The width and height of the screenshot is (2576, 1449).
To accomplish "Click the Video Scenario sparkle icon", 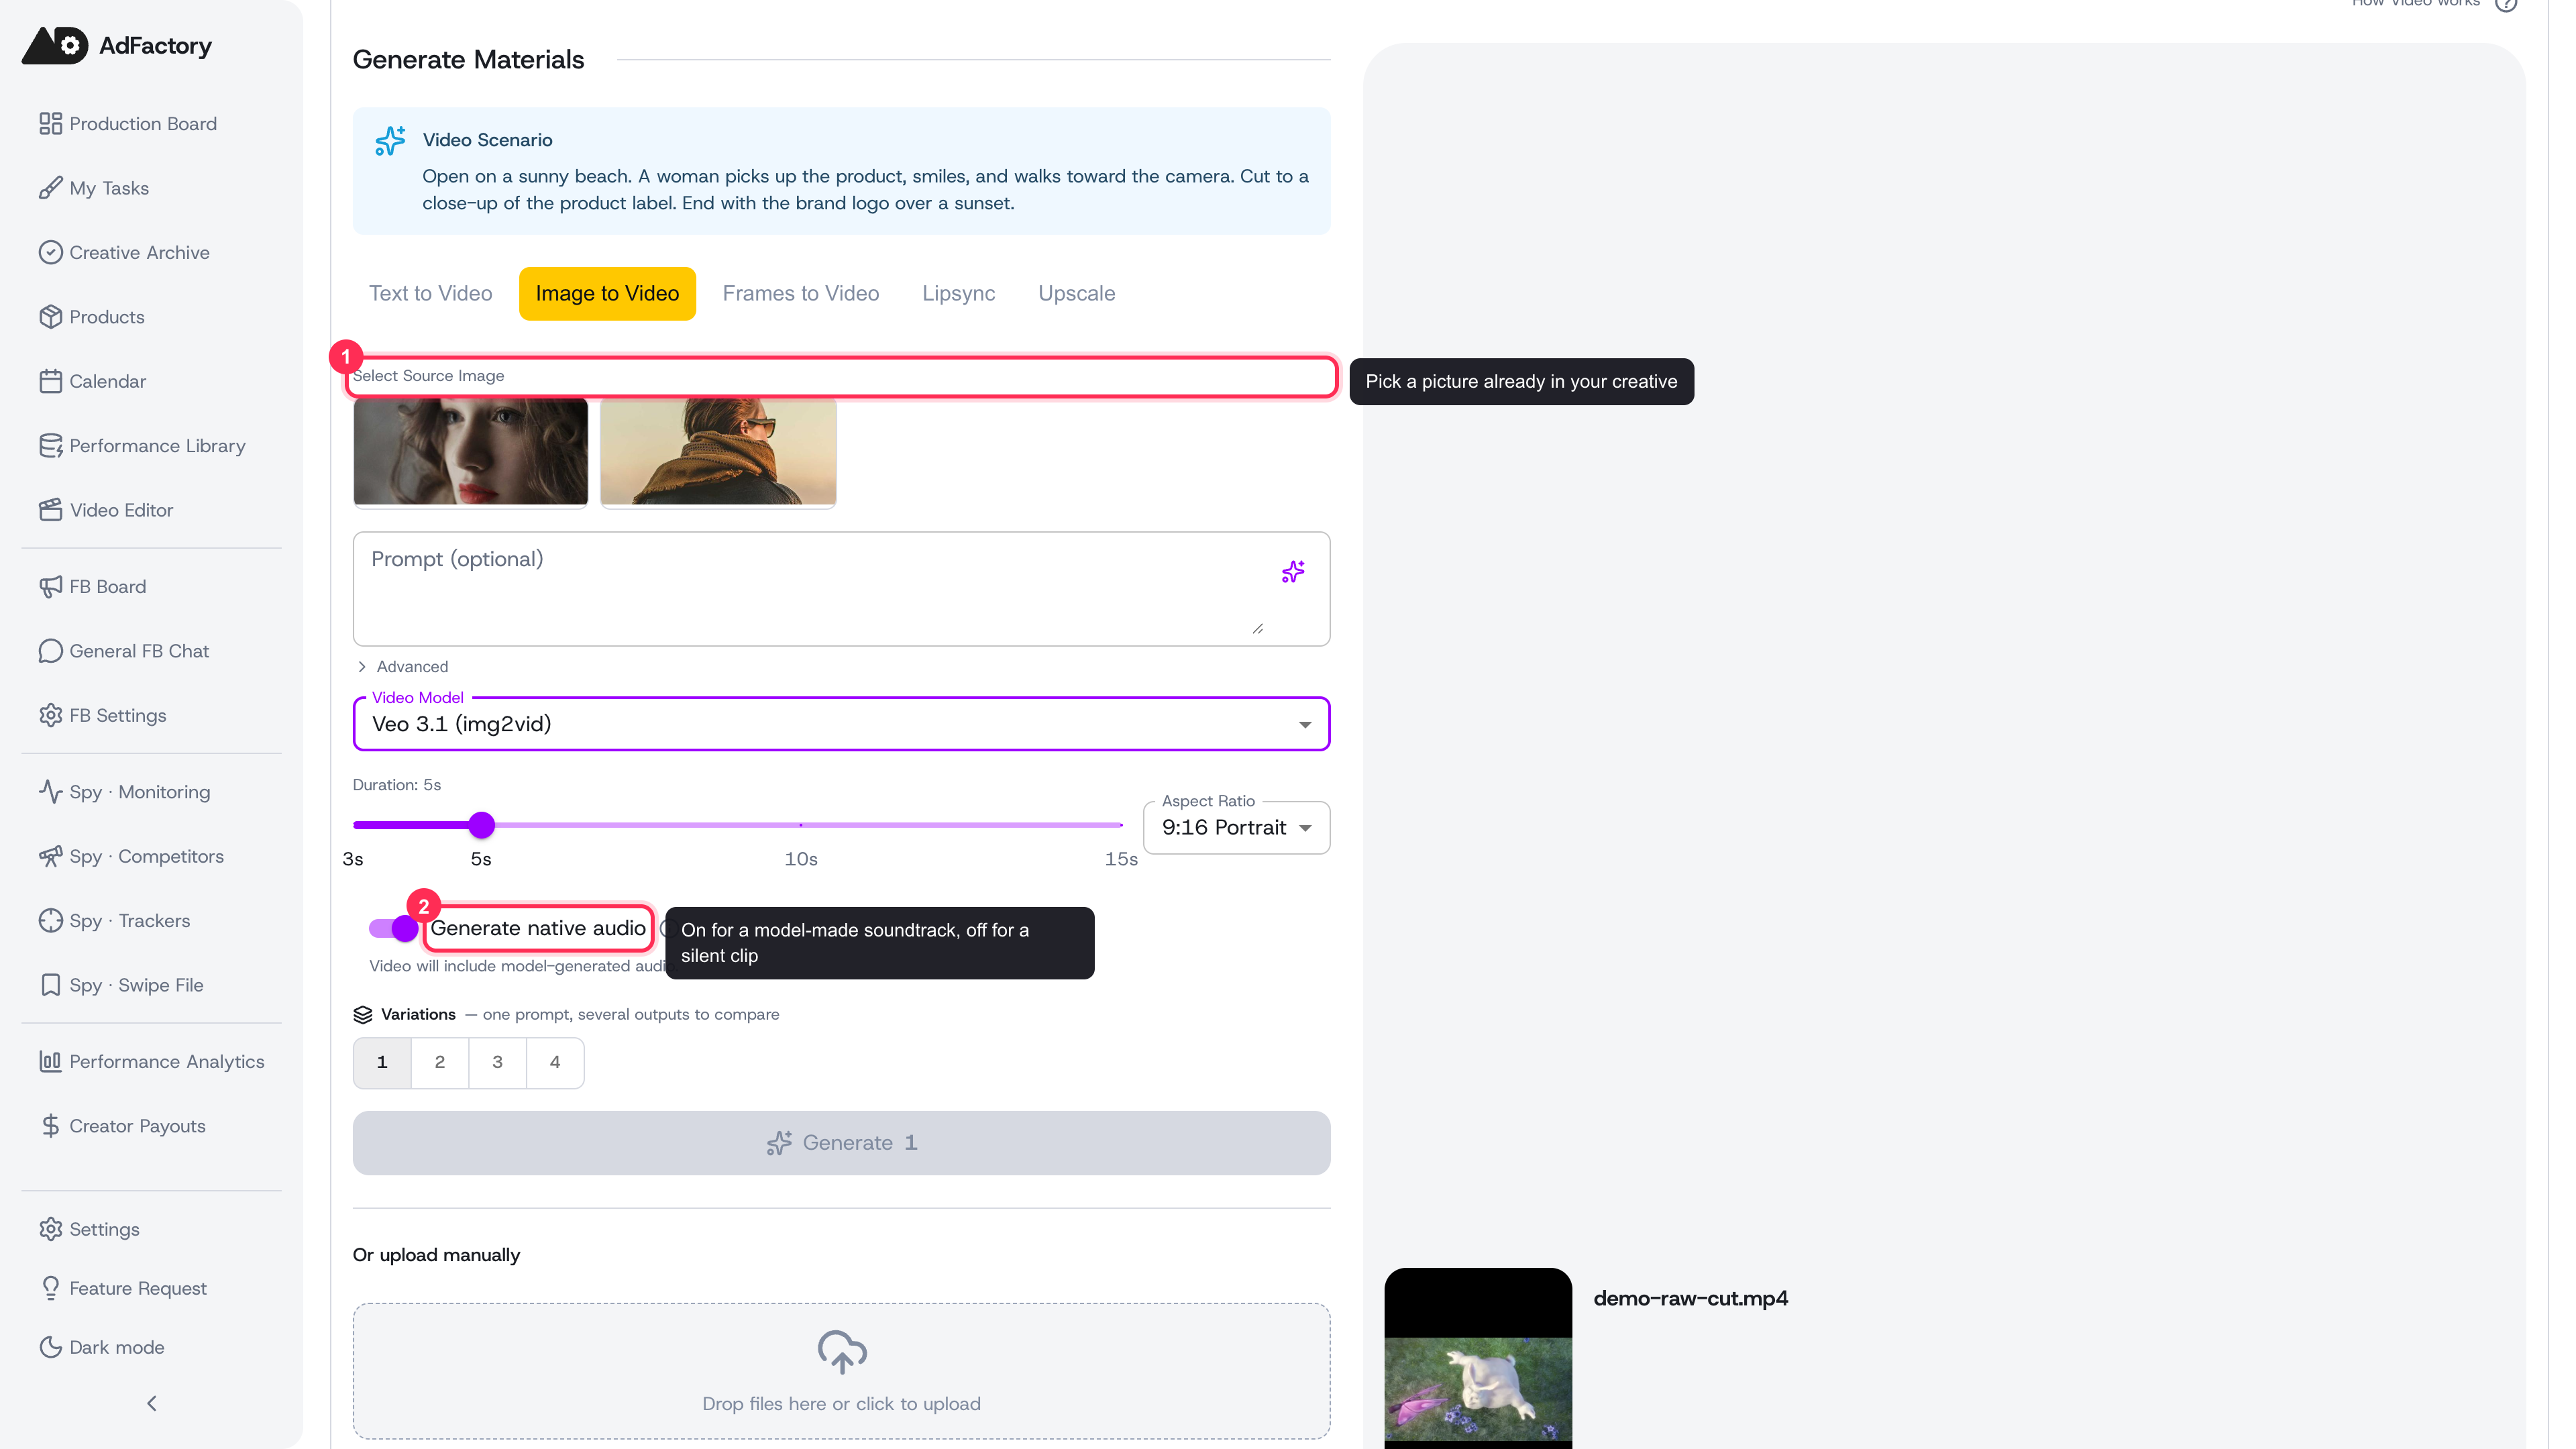I will point(390,141).
